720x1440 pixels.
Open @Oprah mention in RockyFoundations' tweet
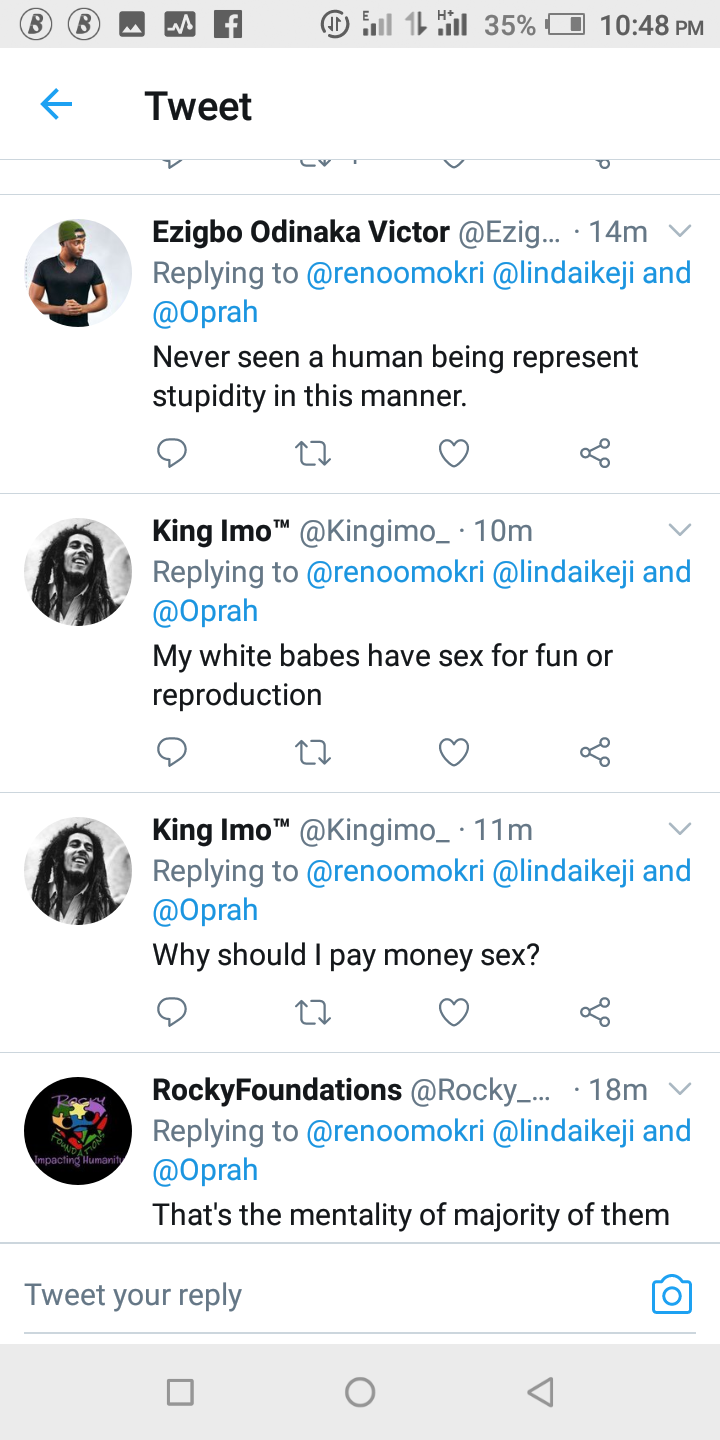tap(205, 1170)
